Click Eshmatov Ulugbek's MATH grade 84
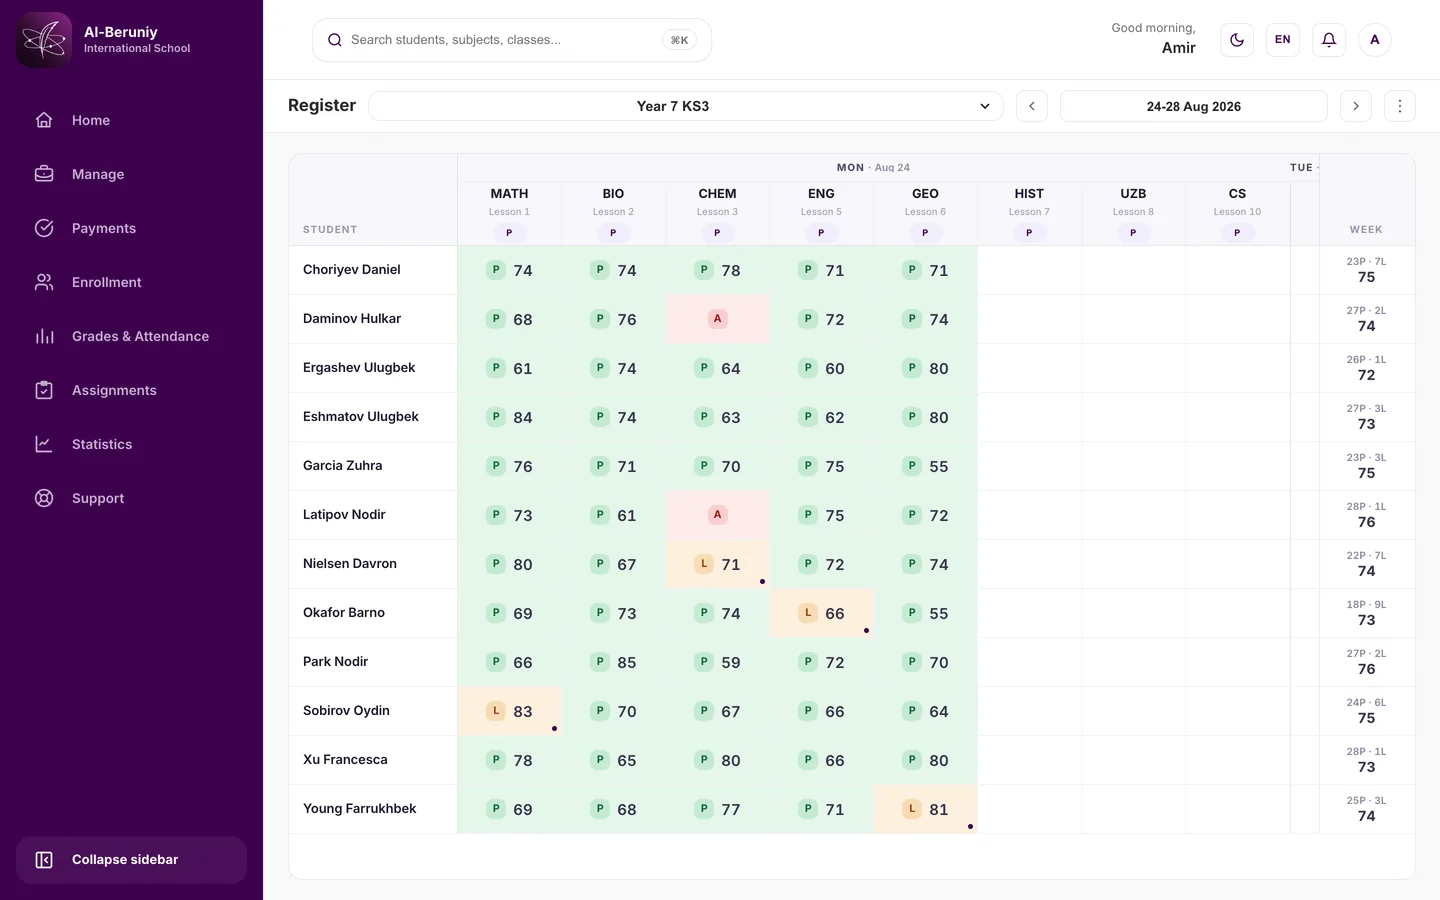Viewport: 1440px width, 900px height. (x=523, y=417)
